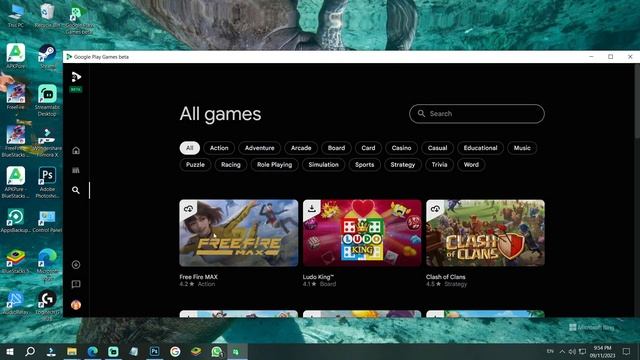Select the Google Play Games beta desktop shortcut

point(79,20)
